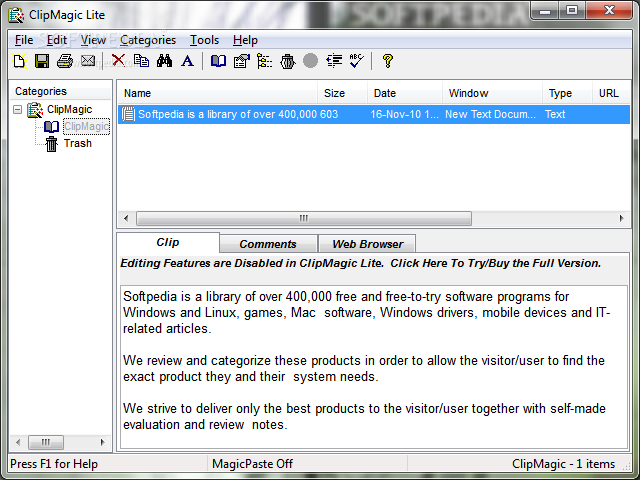Viewport: 640px width, 480px height.
Task: Click clip list horizontal scrollbar thumb
Action: click(304, 218)
